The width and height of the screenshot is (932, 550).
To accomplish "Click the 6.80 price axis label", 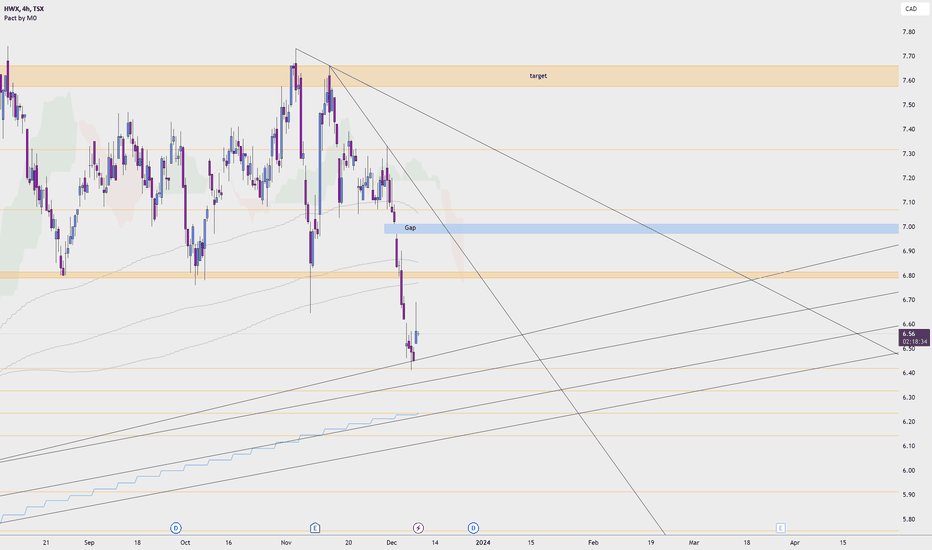I will pos(908,276).
